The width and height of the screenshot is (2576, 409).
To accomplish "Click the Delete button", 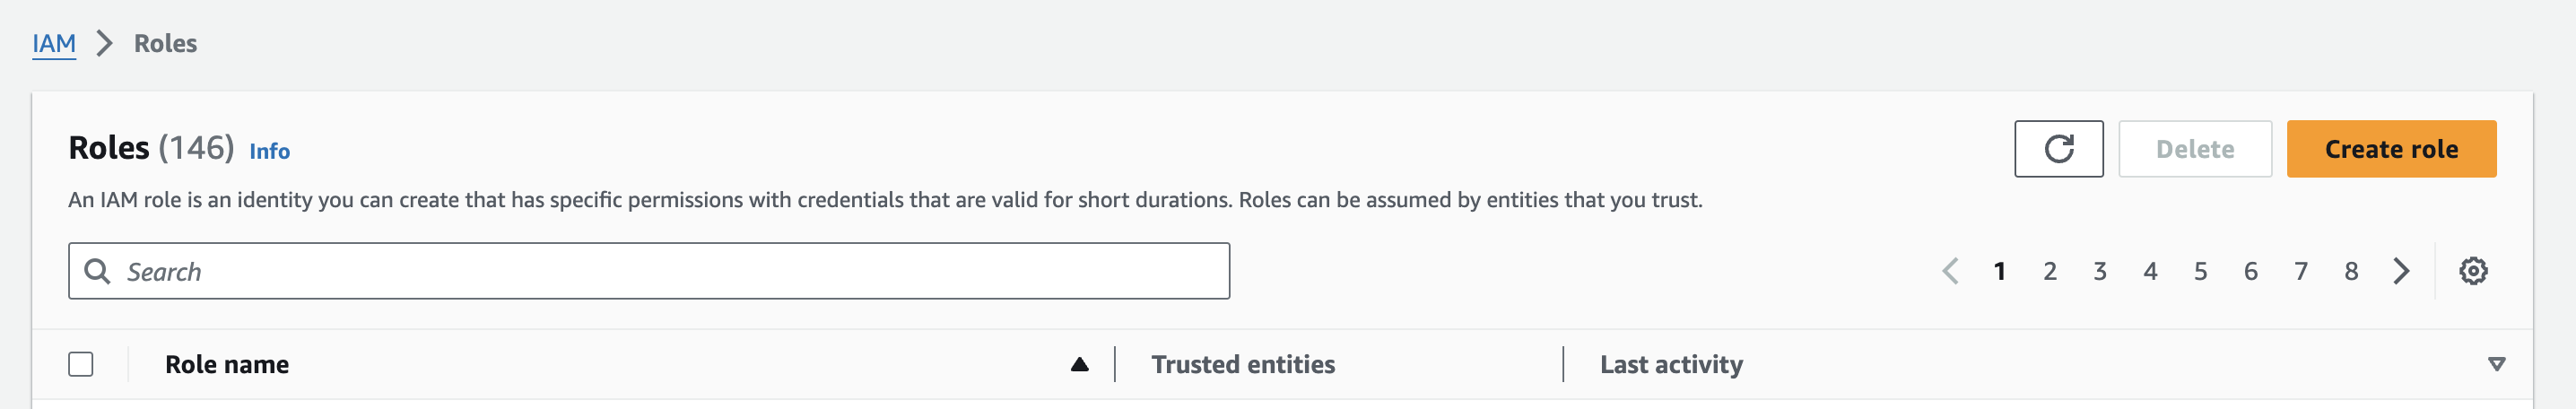I will pos(2195,149).
